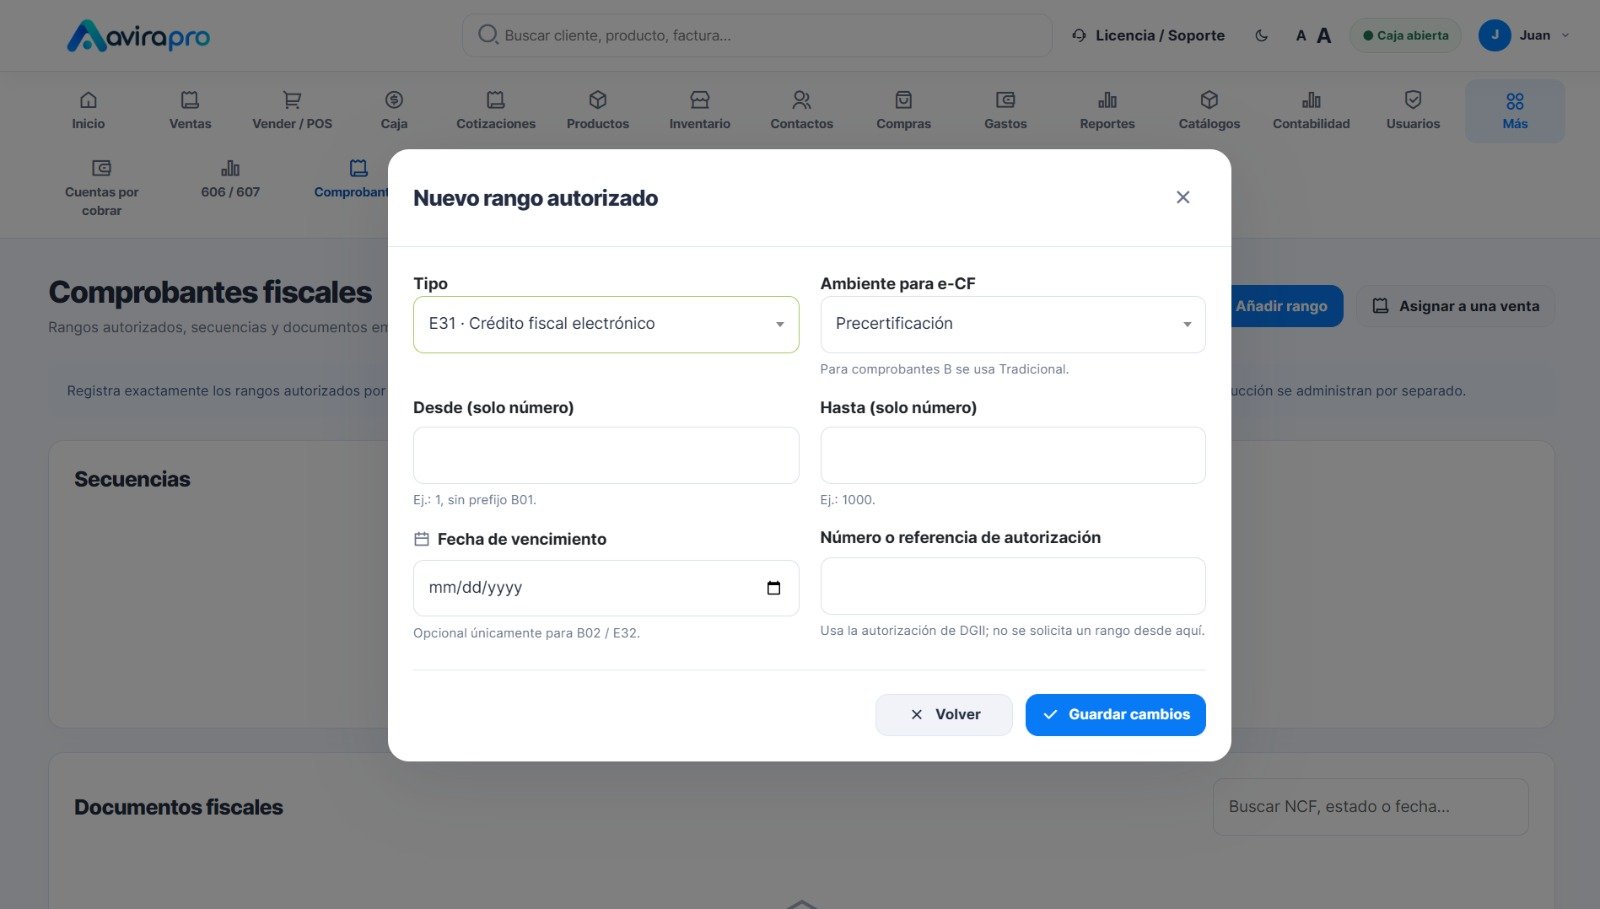
Task: Open the Ambiente para e-CF dropdown
Action: (1013, 324)
